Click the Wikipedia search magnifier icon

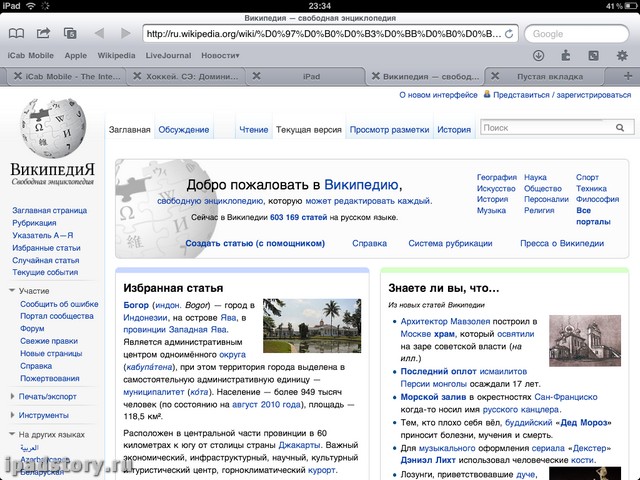click(620, 128)
